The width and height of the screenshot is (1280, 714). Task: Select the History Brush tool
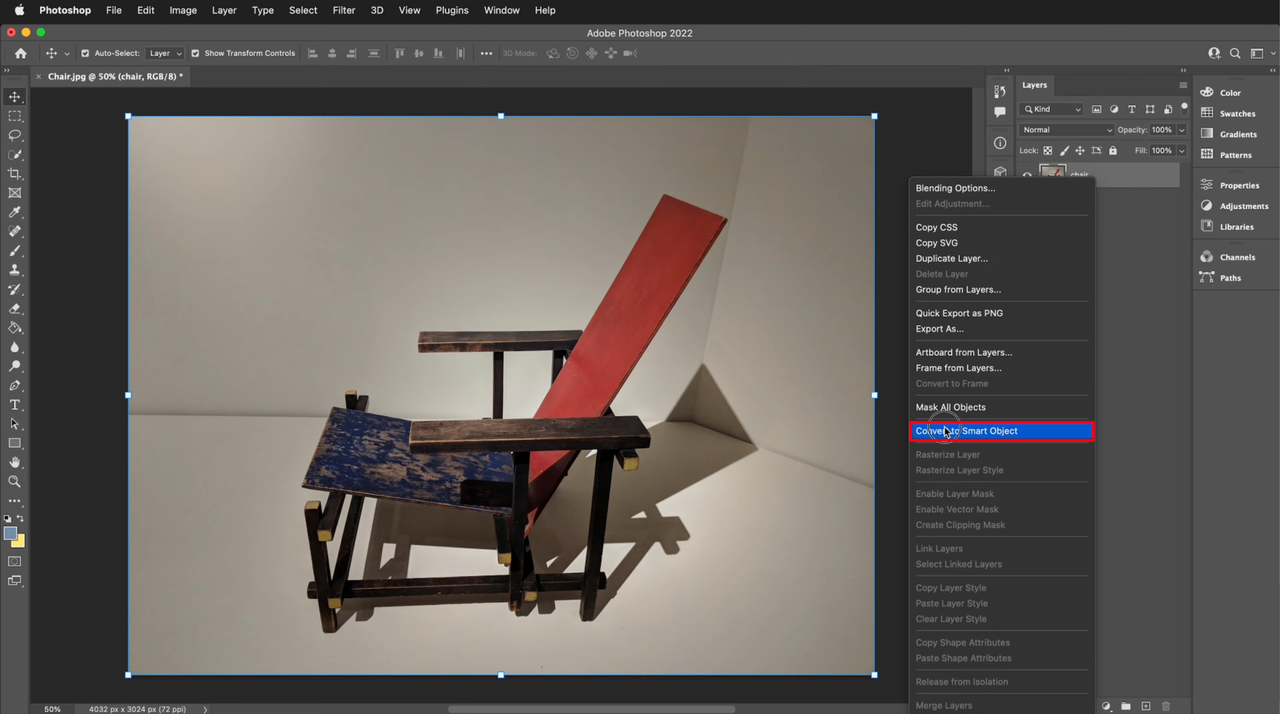point(15,289)
